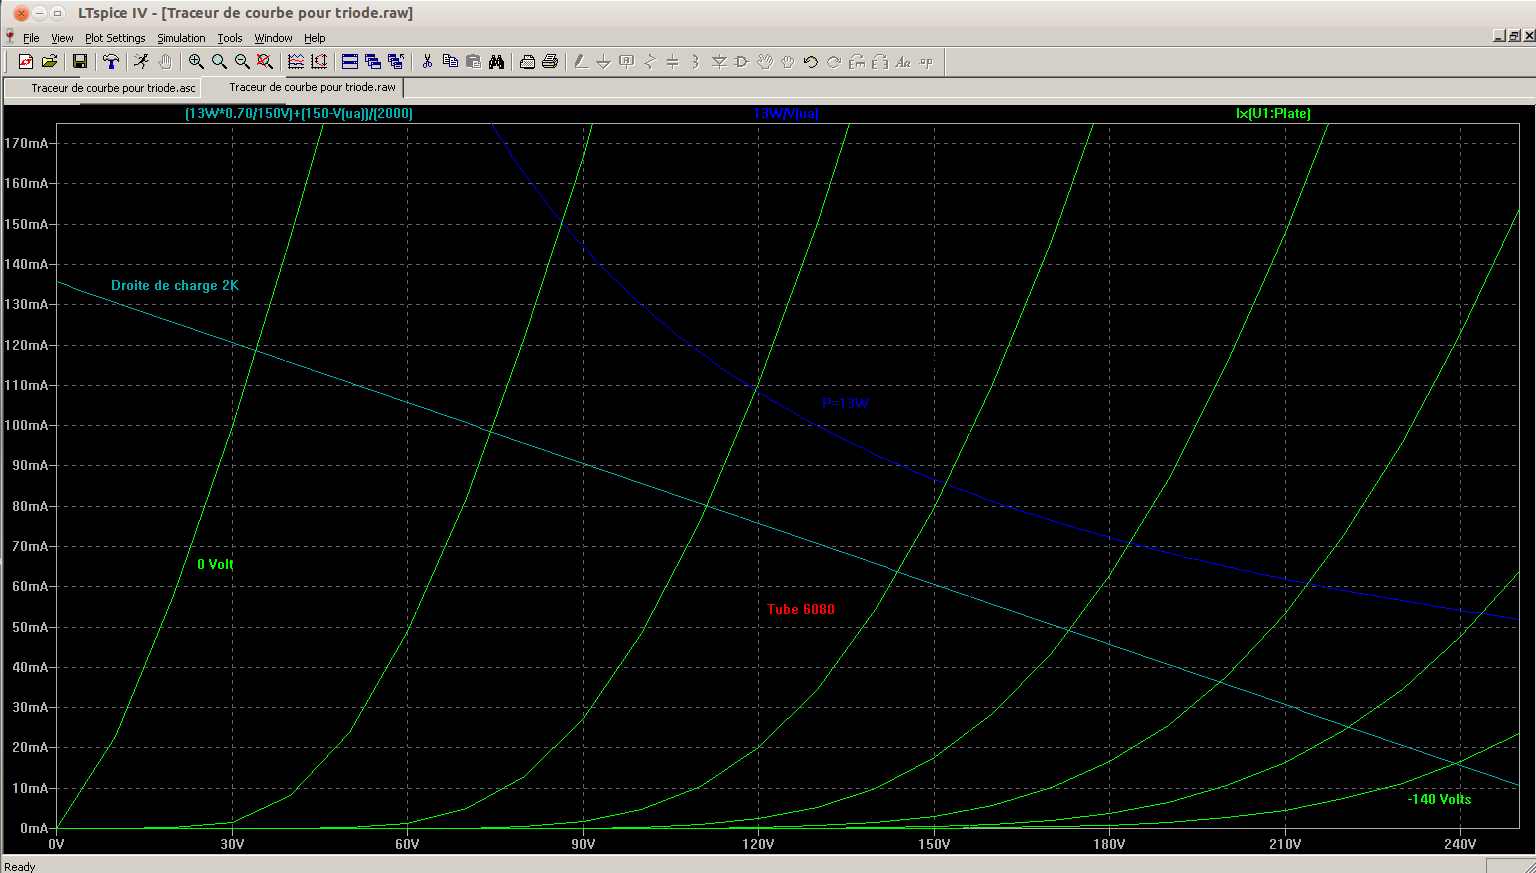Open the Window menu
Viewport: 1536px width, 873px height.
click(x=273, y=38)
